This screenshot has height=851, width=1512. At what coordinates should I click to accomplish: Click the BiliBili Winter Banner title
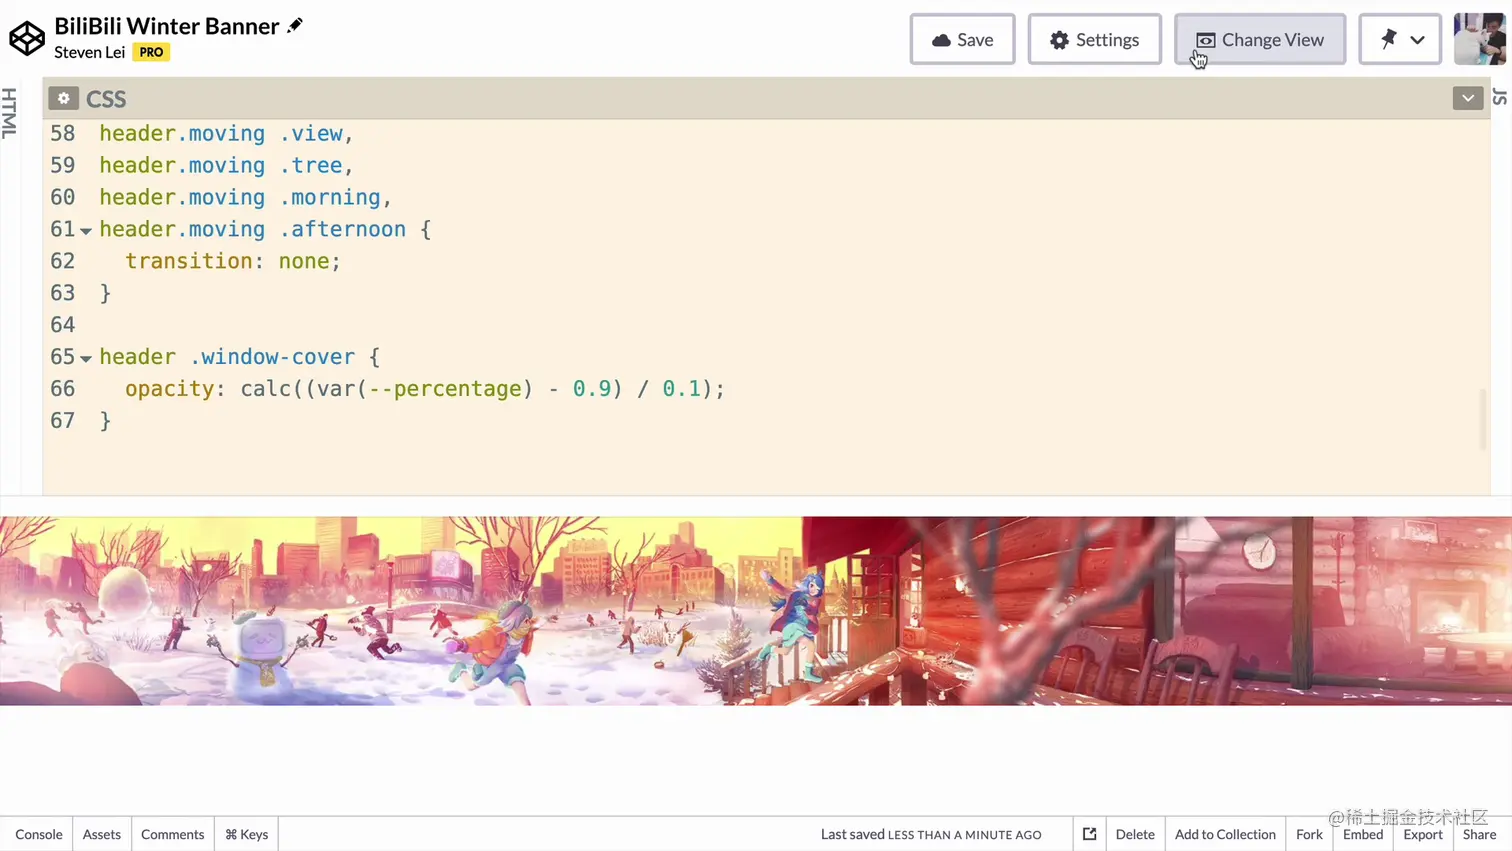coord(167,26)
